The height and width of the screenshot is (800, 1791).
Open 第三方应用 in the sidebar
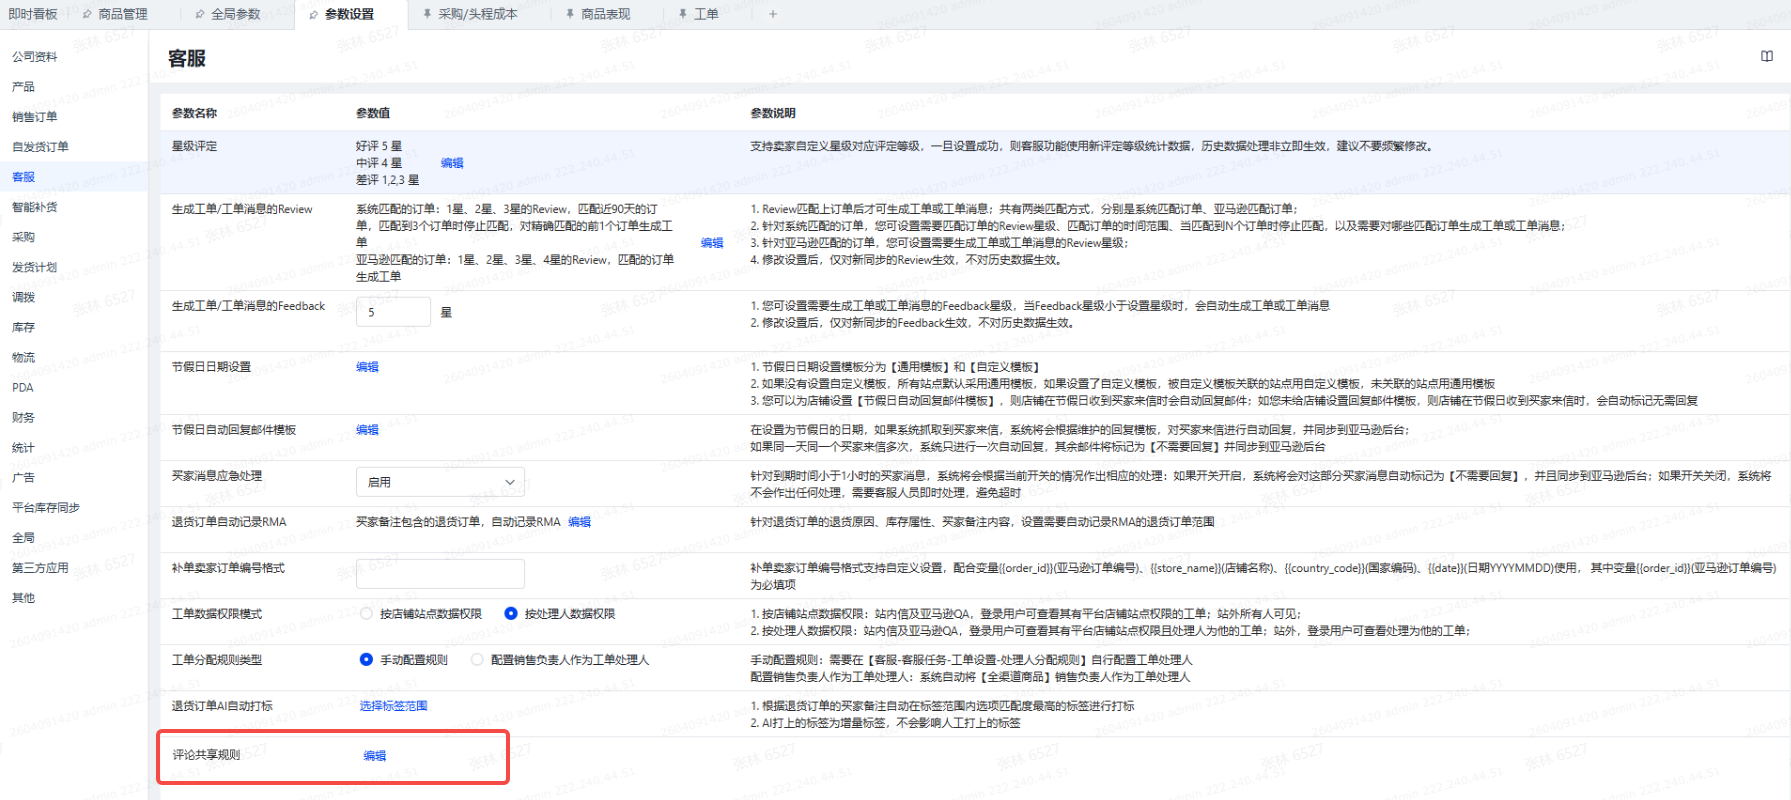point(40,568)
